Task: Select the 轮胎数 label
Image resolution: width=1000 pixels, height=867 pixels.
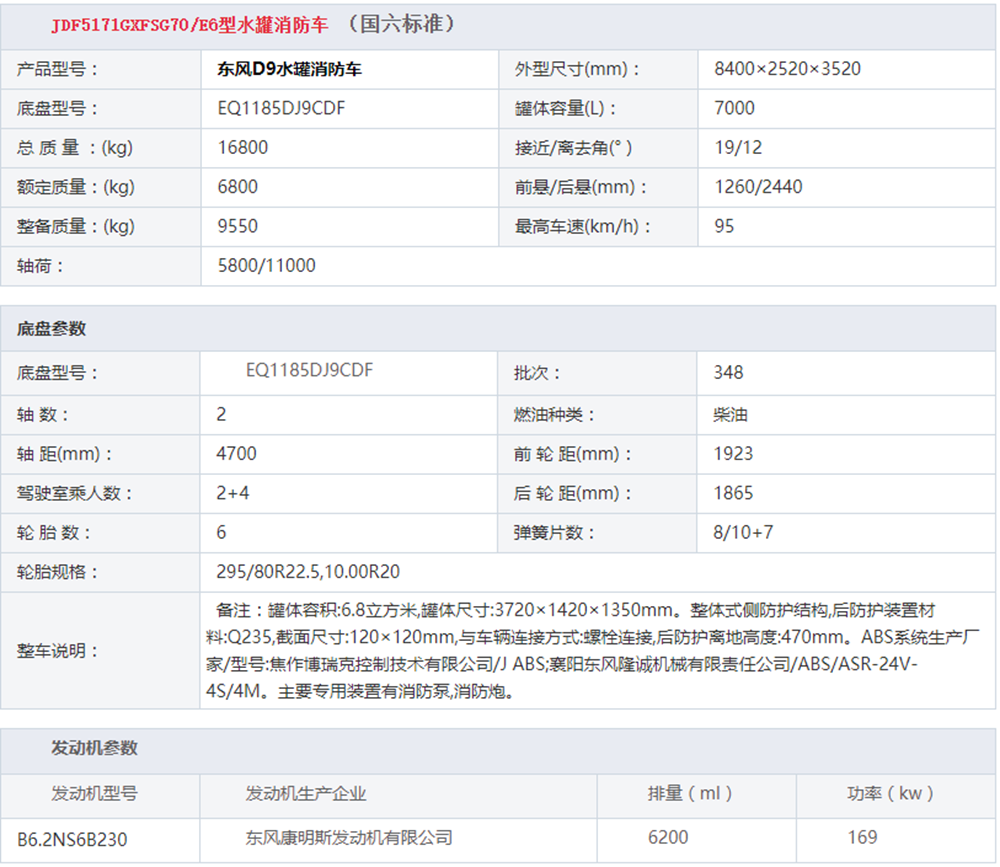Action: 54,533
